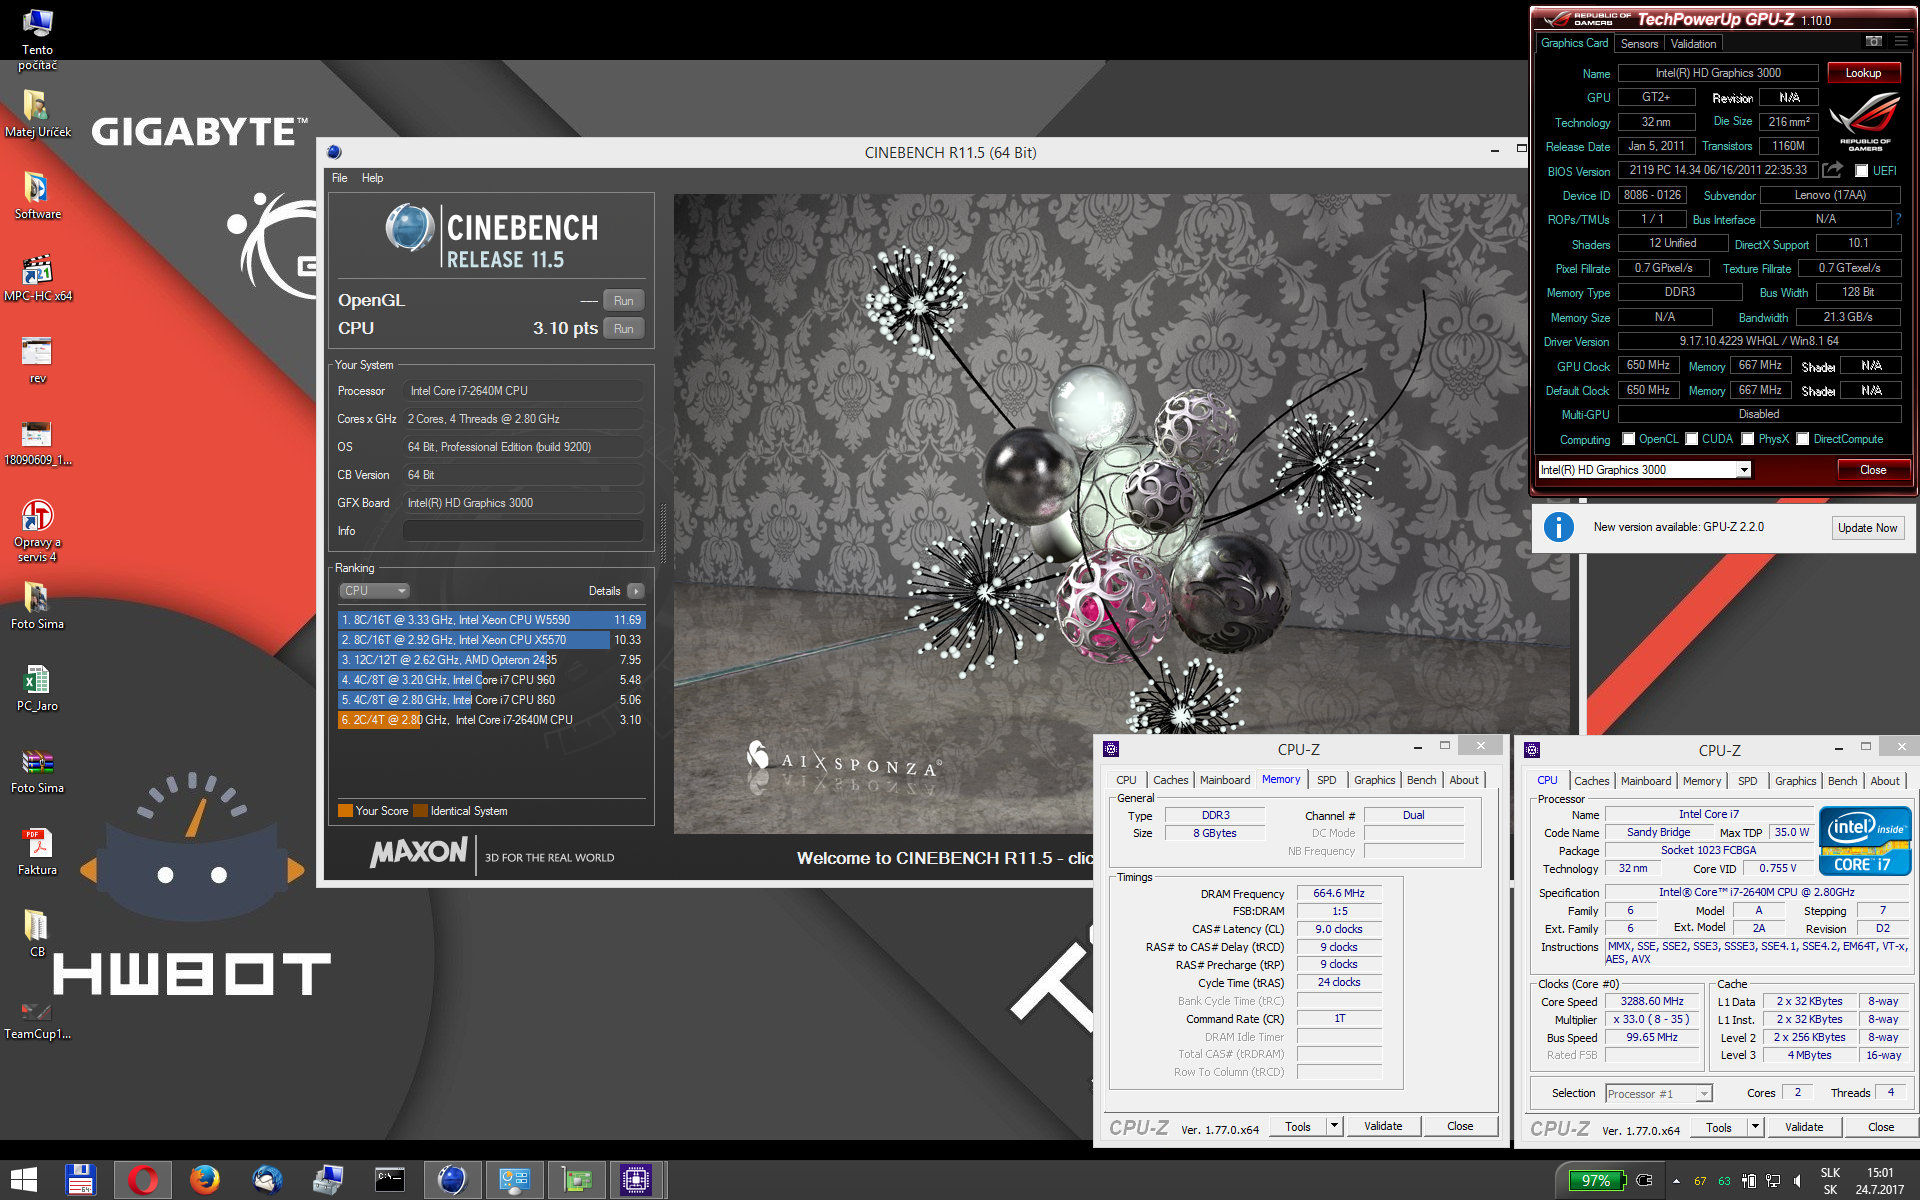
Task: Click the Close button in GPU-Z
Action: click(1874, 470)
